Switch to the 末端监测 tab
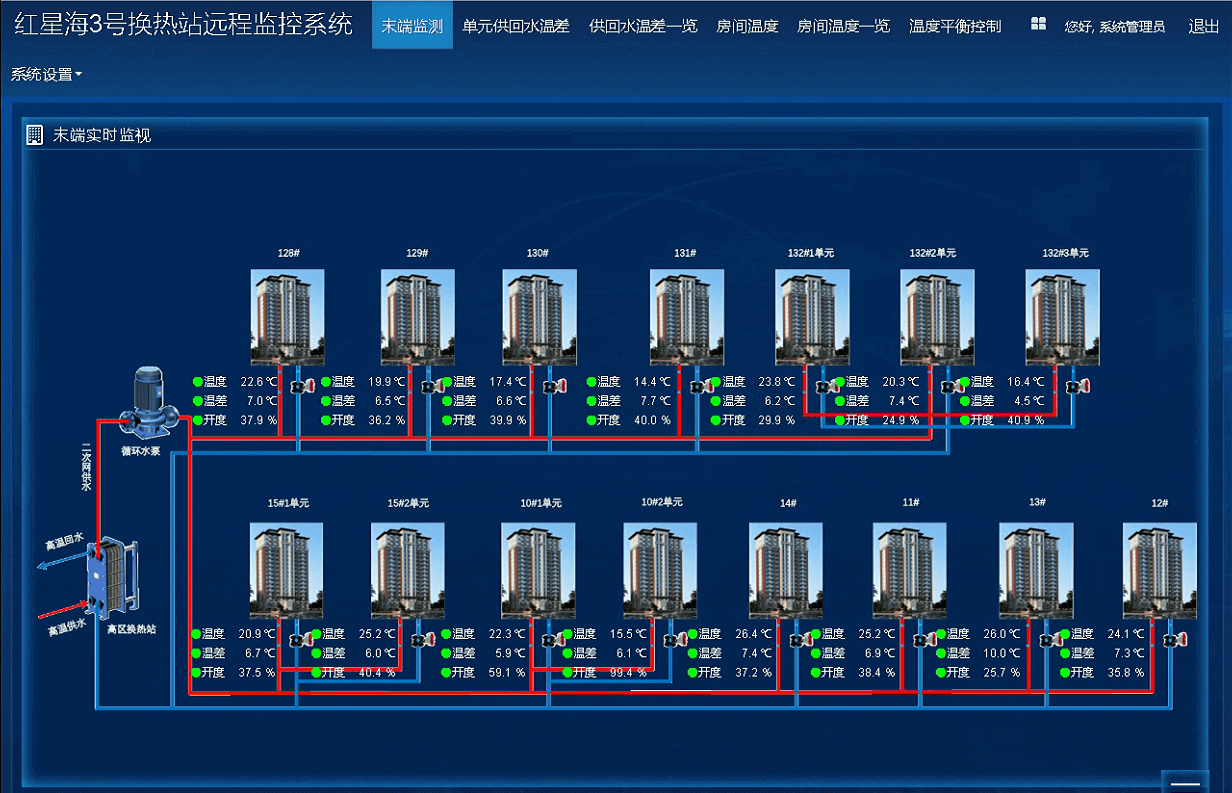This screenshot has height=793, width=1232. [412, 26]
